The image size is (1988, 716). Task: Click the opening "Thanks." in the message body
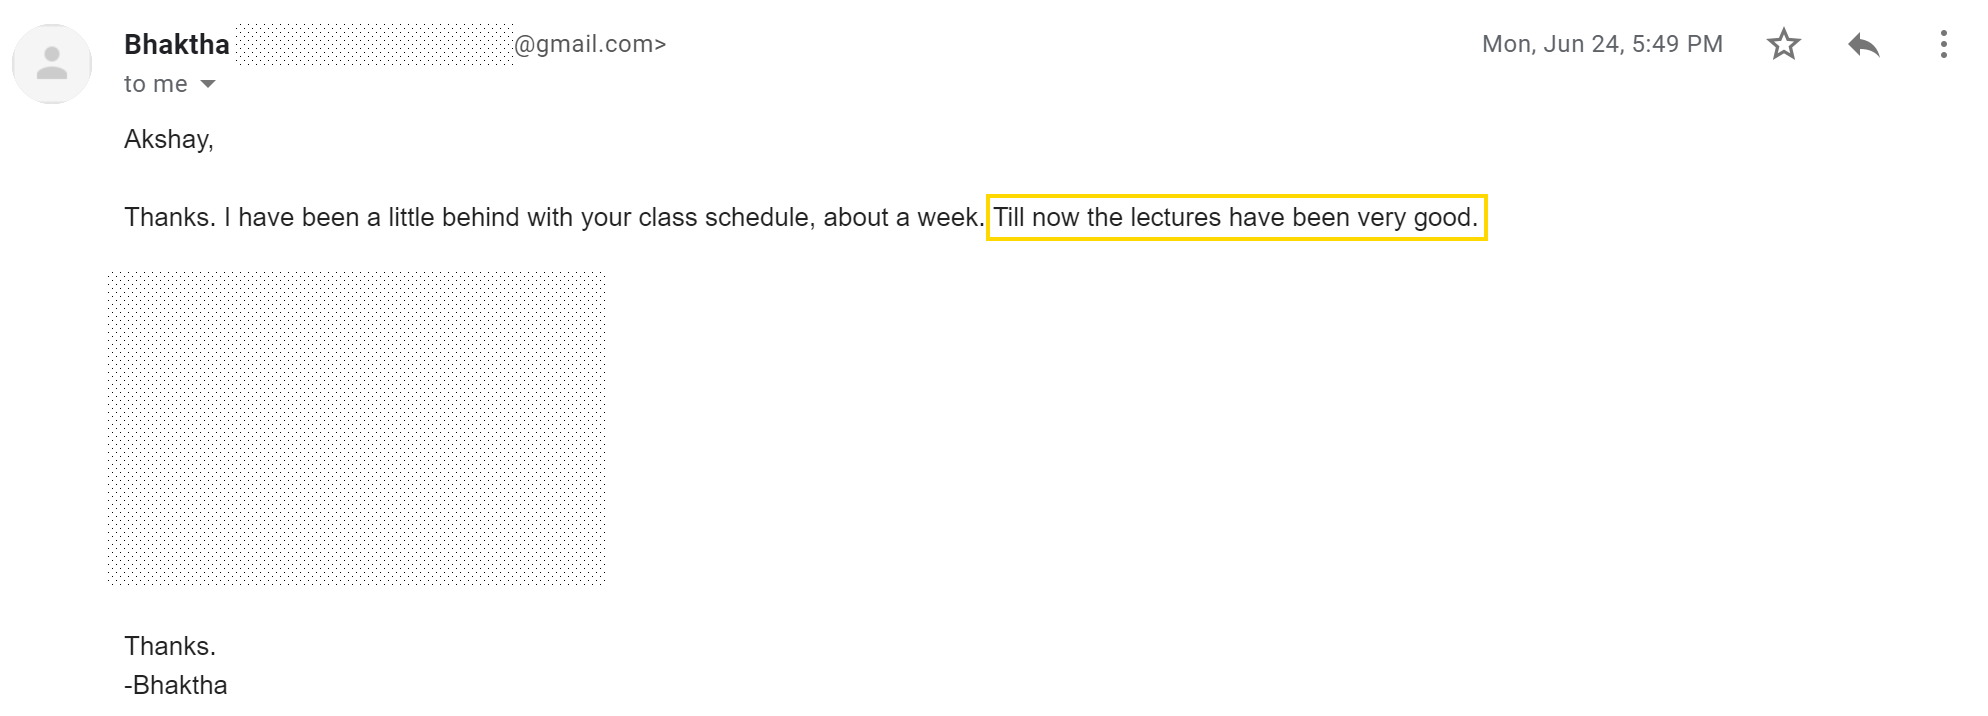[170, 217]
